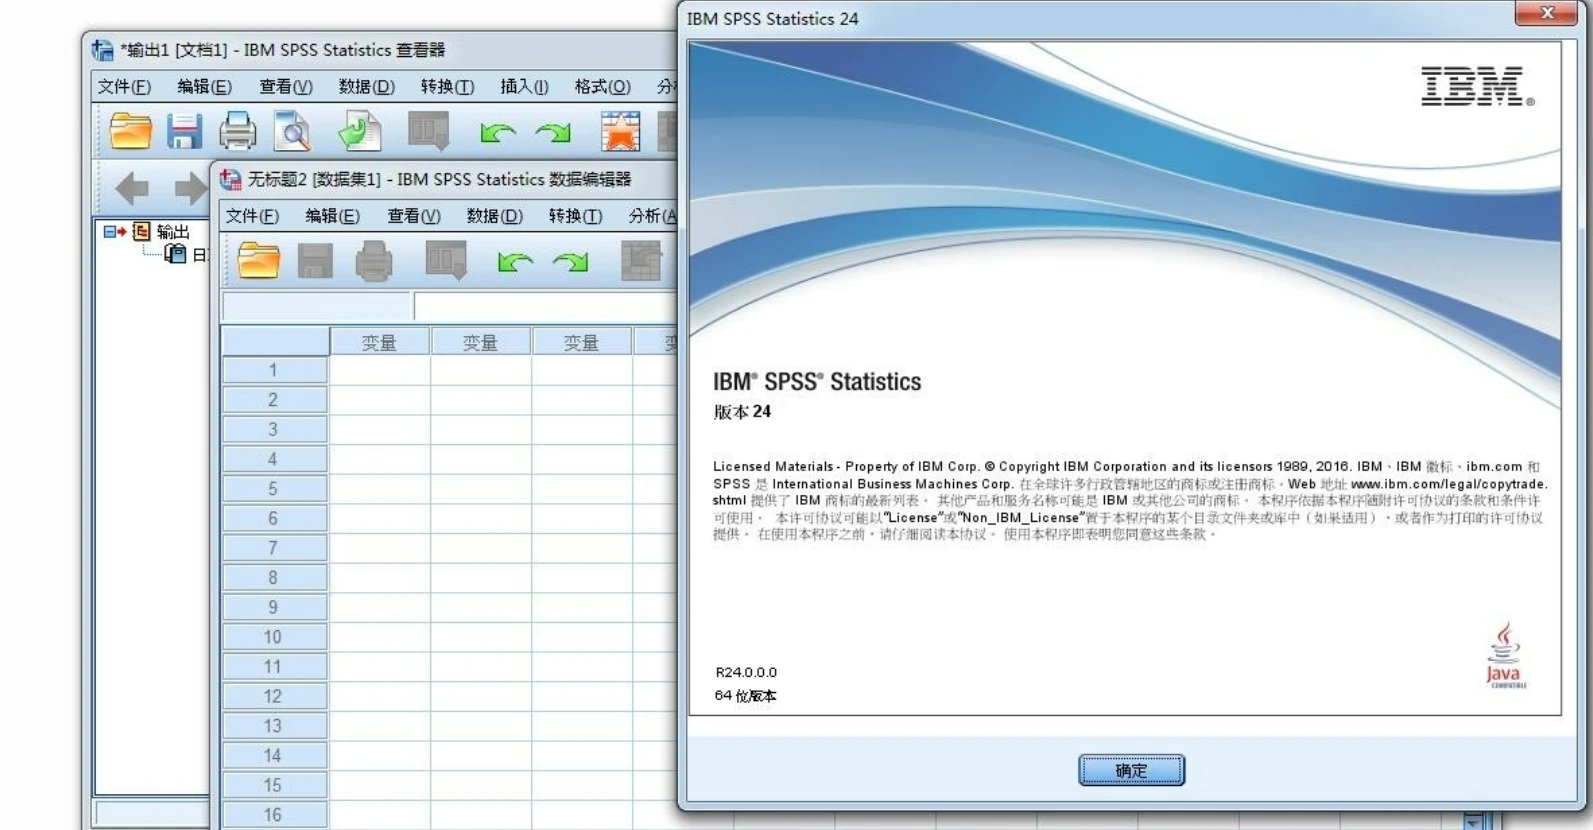Click the star bookmark icon in Viewer toolbar
Viewport: 1593px width, 830px height.
pos(620,131)
